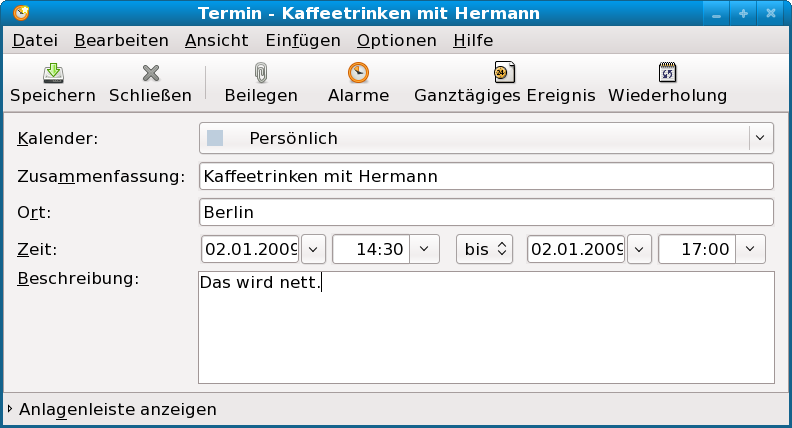Screen dimensions: 792x428
Task: Open the Datei menu
Action: point(35,40)
